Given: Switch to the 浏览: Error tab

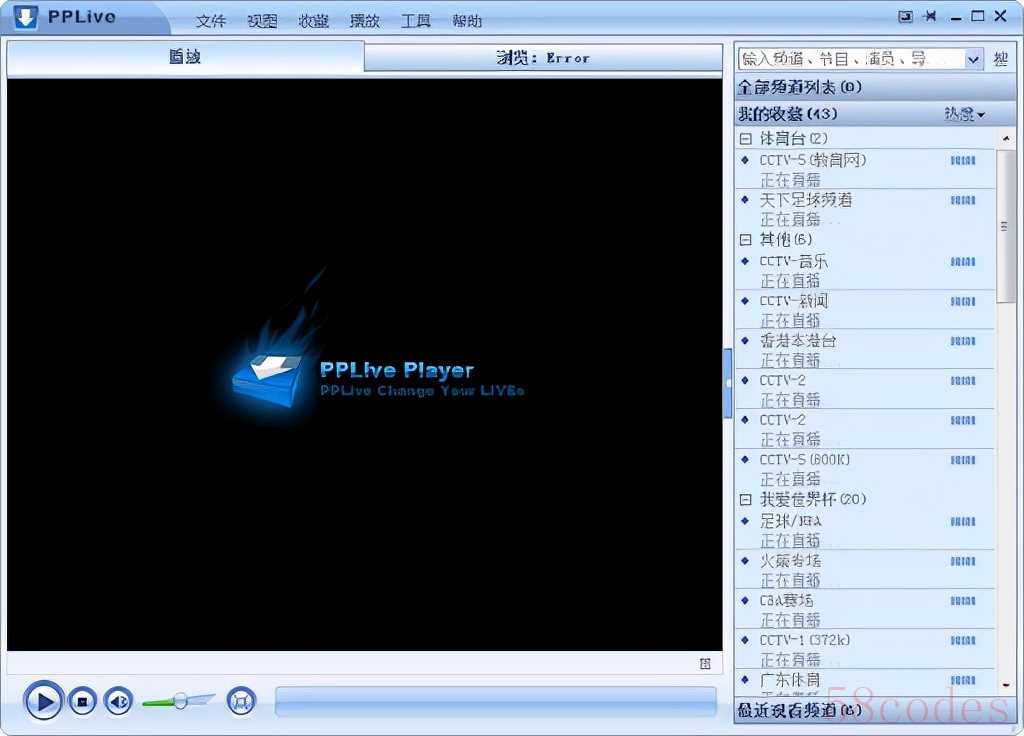Looking at the screenshot, I should (543, 58).
